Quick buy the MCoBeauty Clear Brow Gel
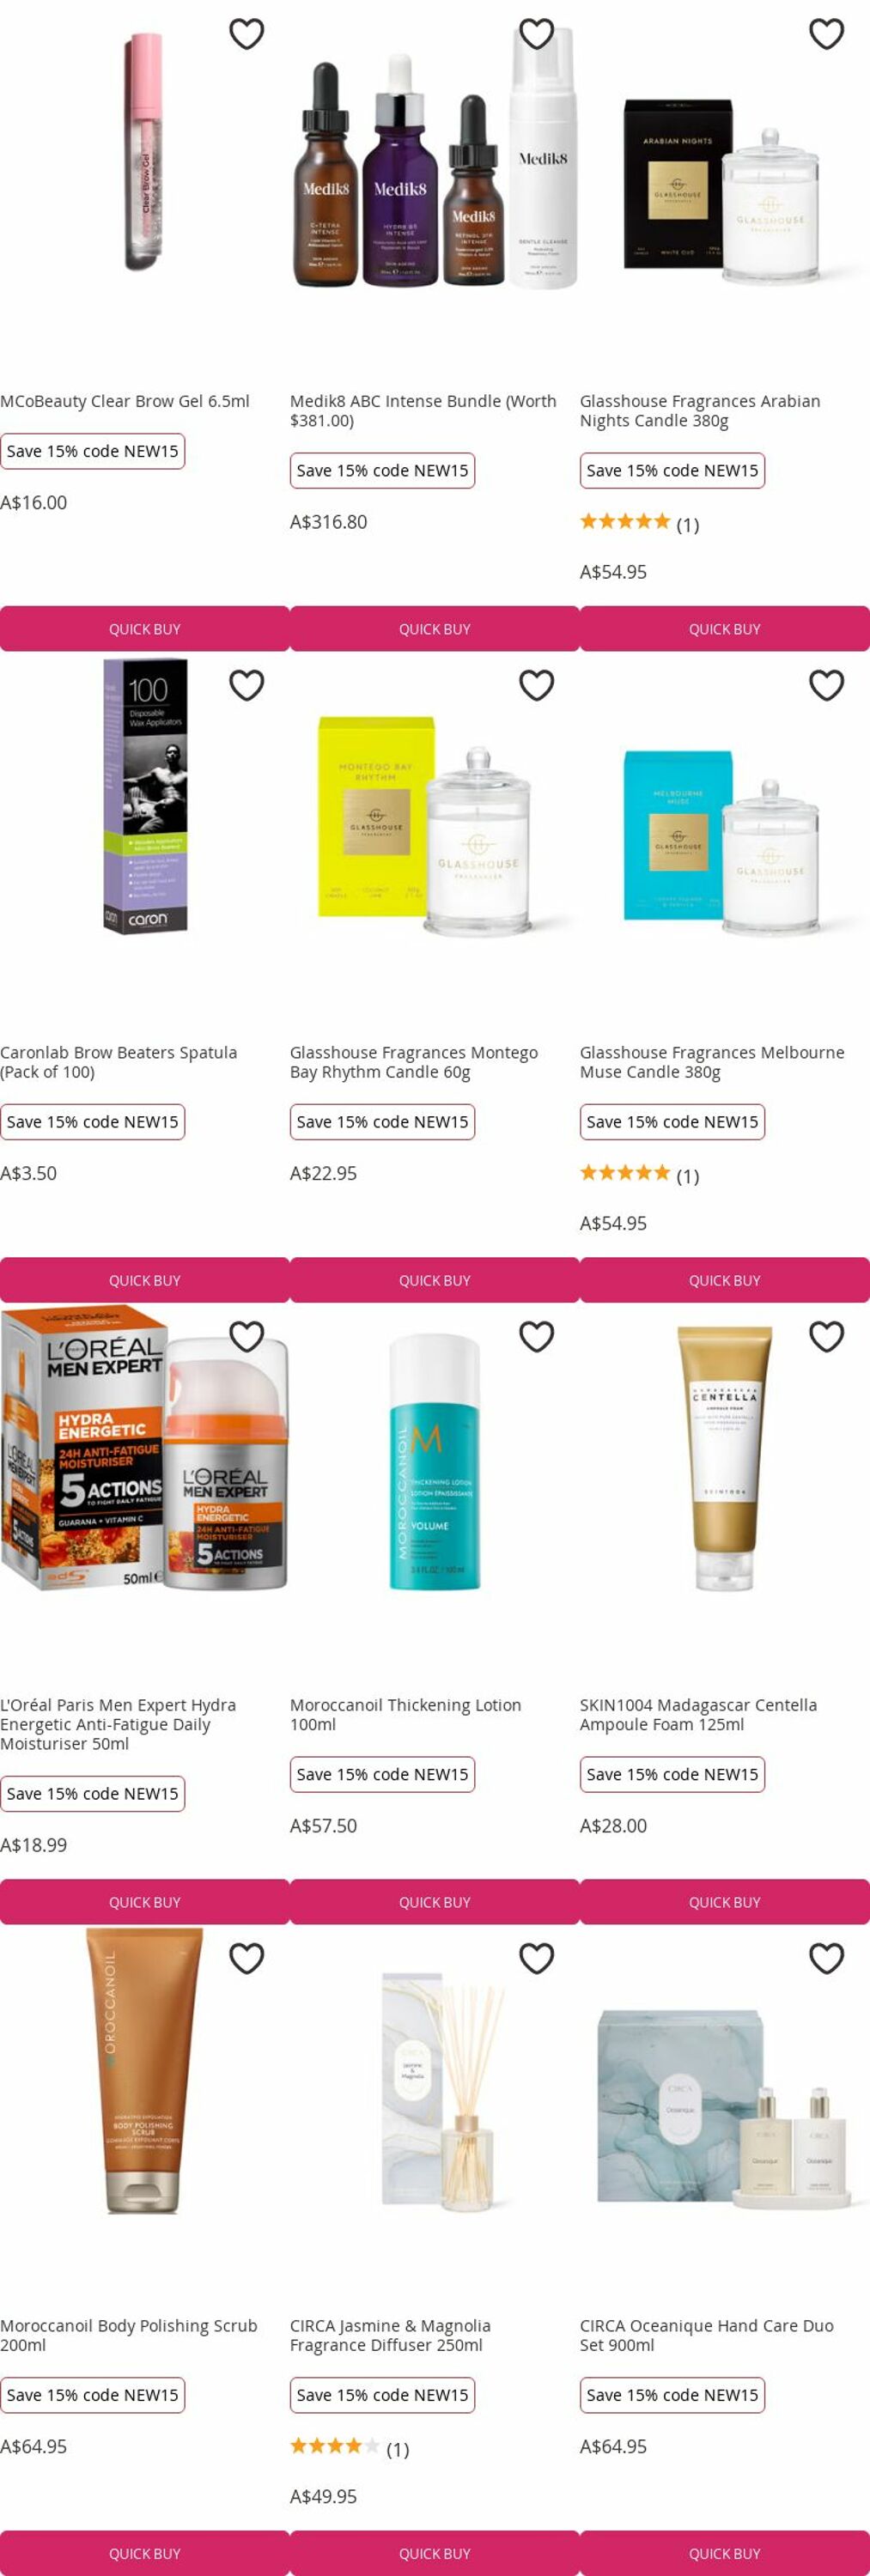This screenshot has height=2576, width=870. 145,629
